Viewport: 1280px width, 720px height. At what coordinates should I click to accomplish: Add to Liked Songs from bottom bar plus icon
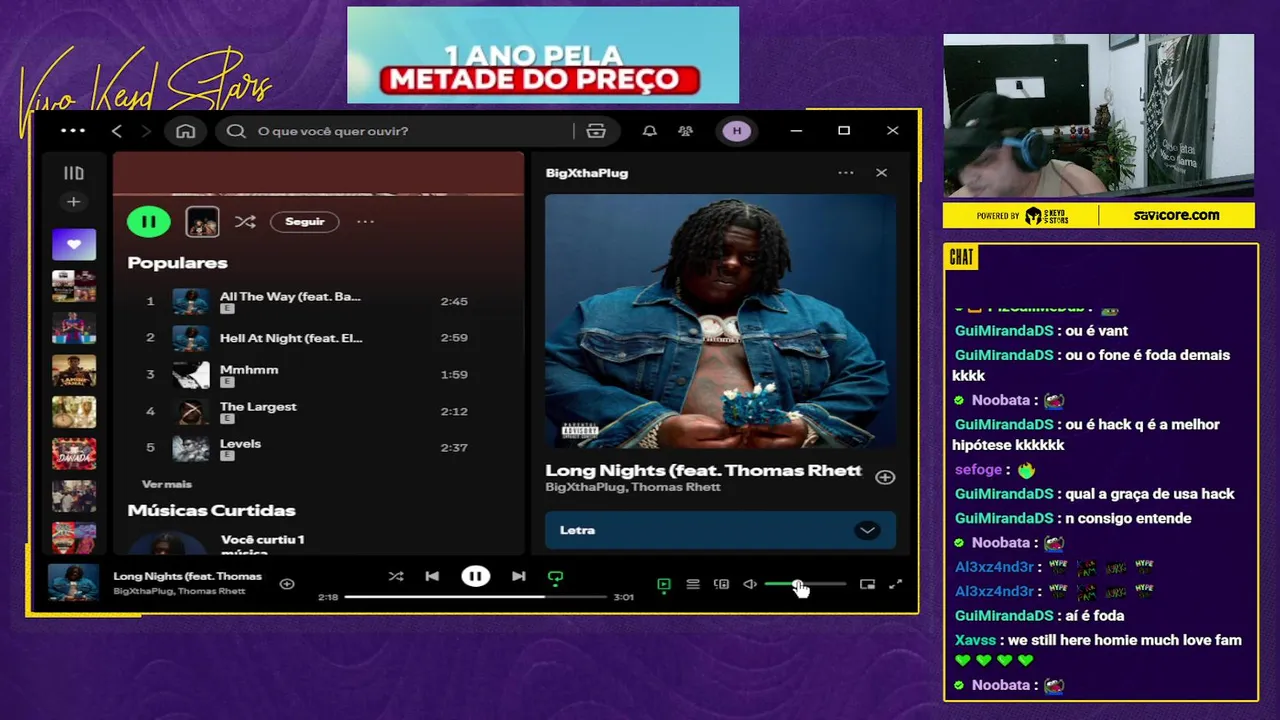click(287, 584)
